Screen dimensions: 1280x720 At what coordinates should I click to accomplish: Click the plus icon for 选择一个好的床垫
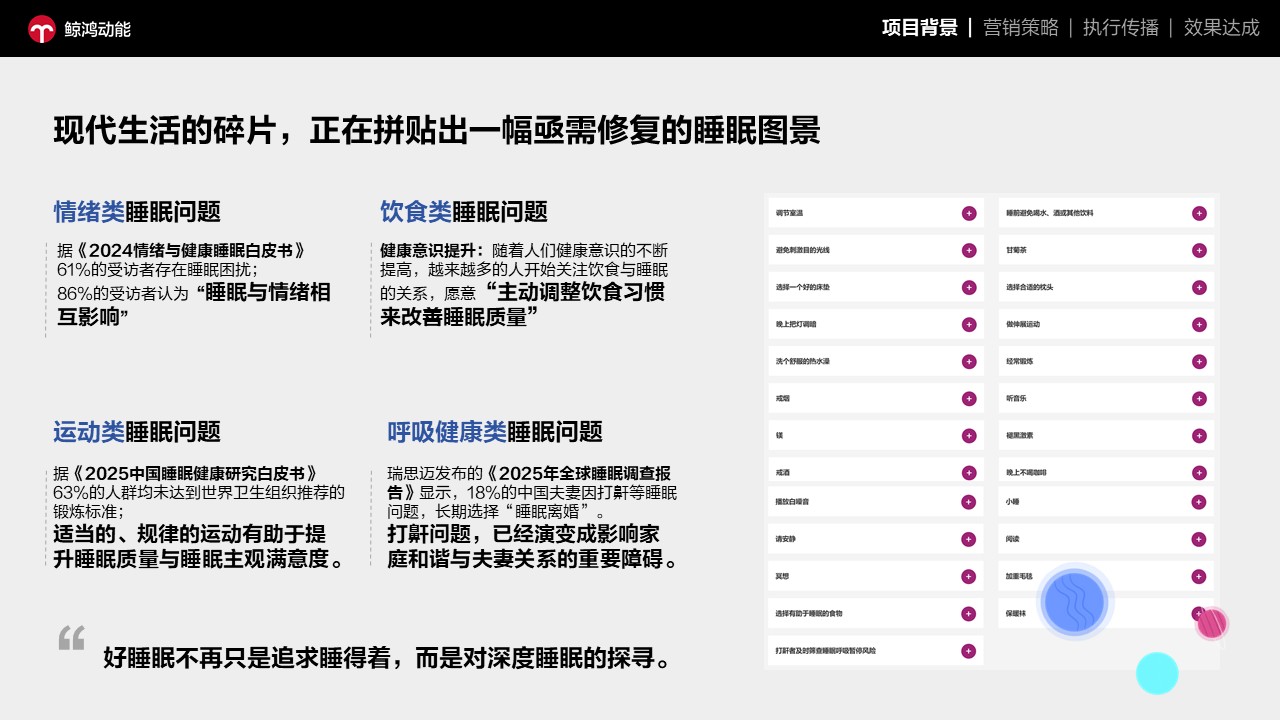(x=968, y=287)
